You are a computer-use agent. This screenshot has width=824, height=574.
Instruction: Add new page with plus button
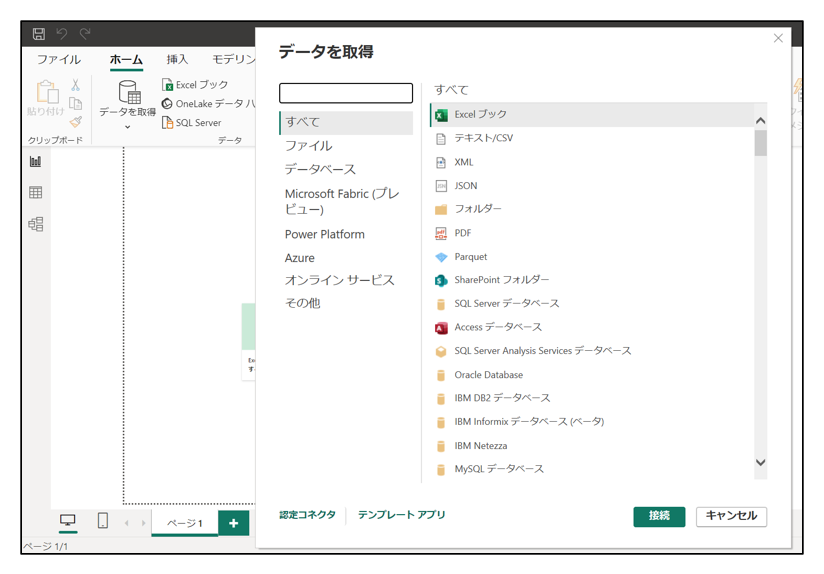(x=234, y=523)
